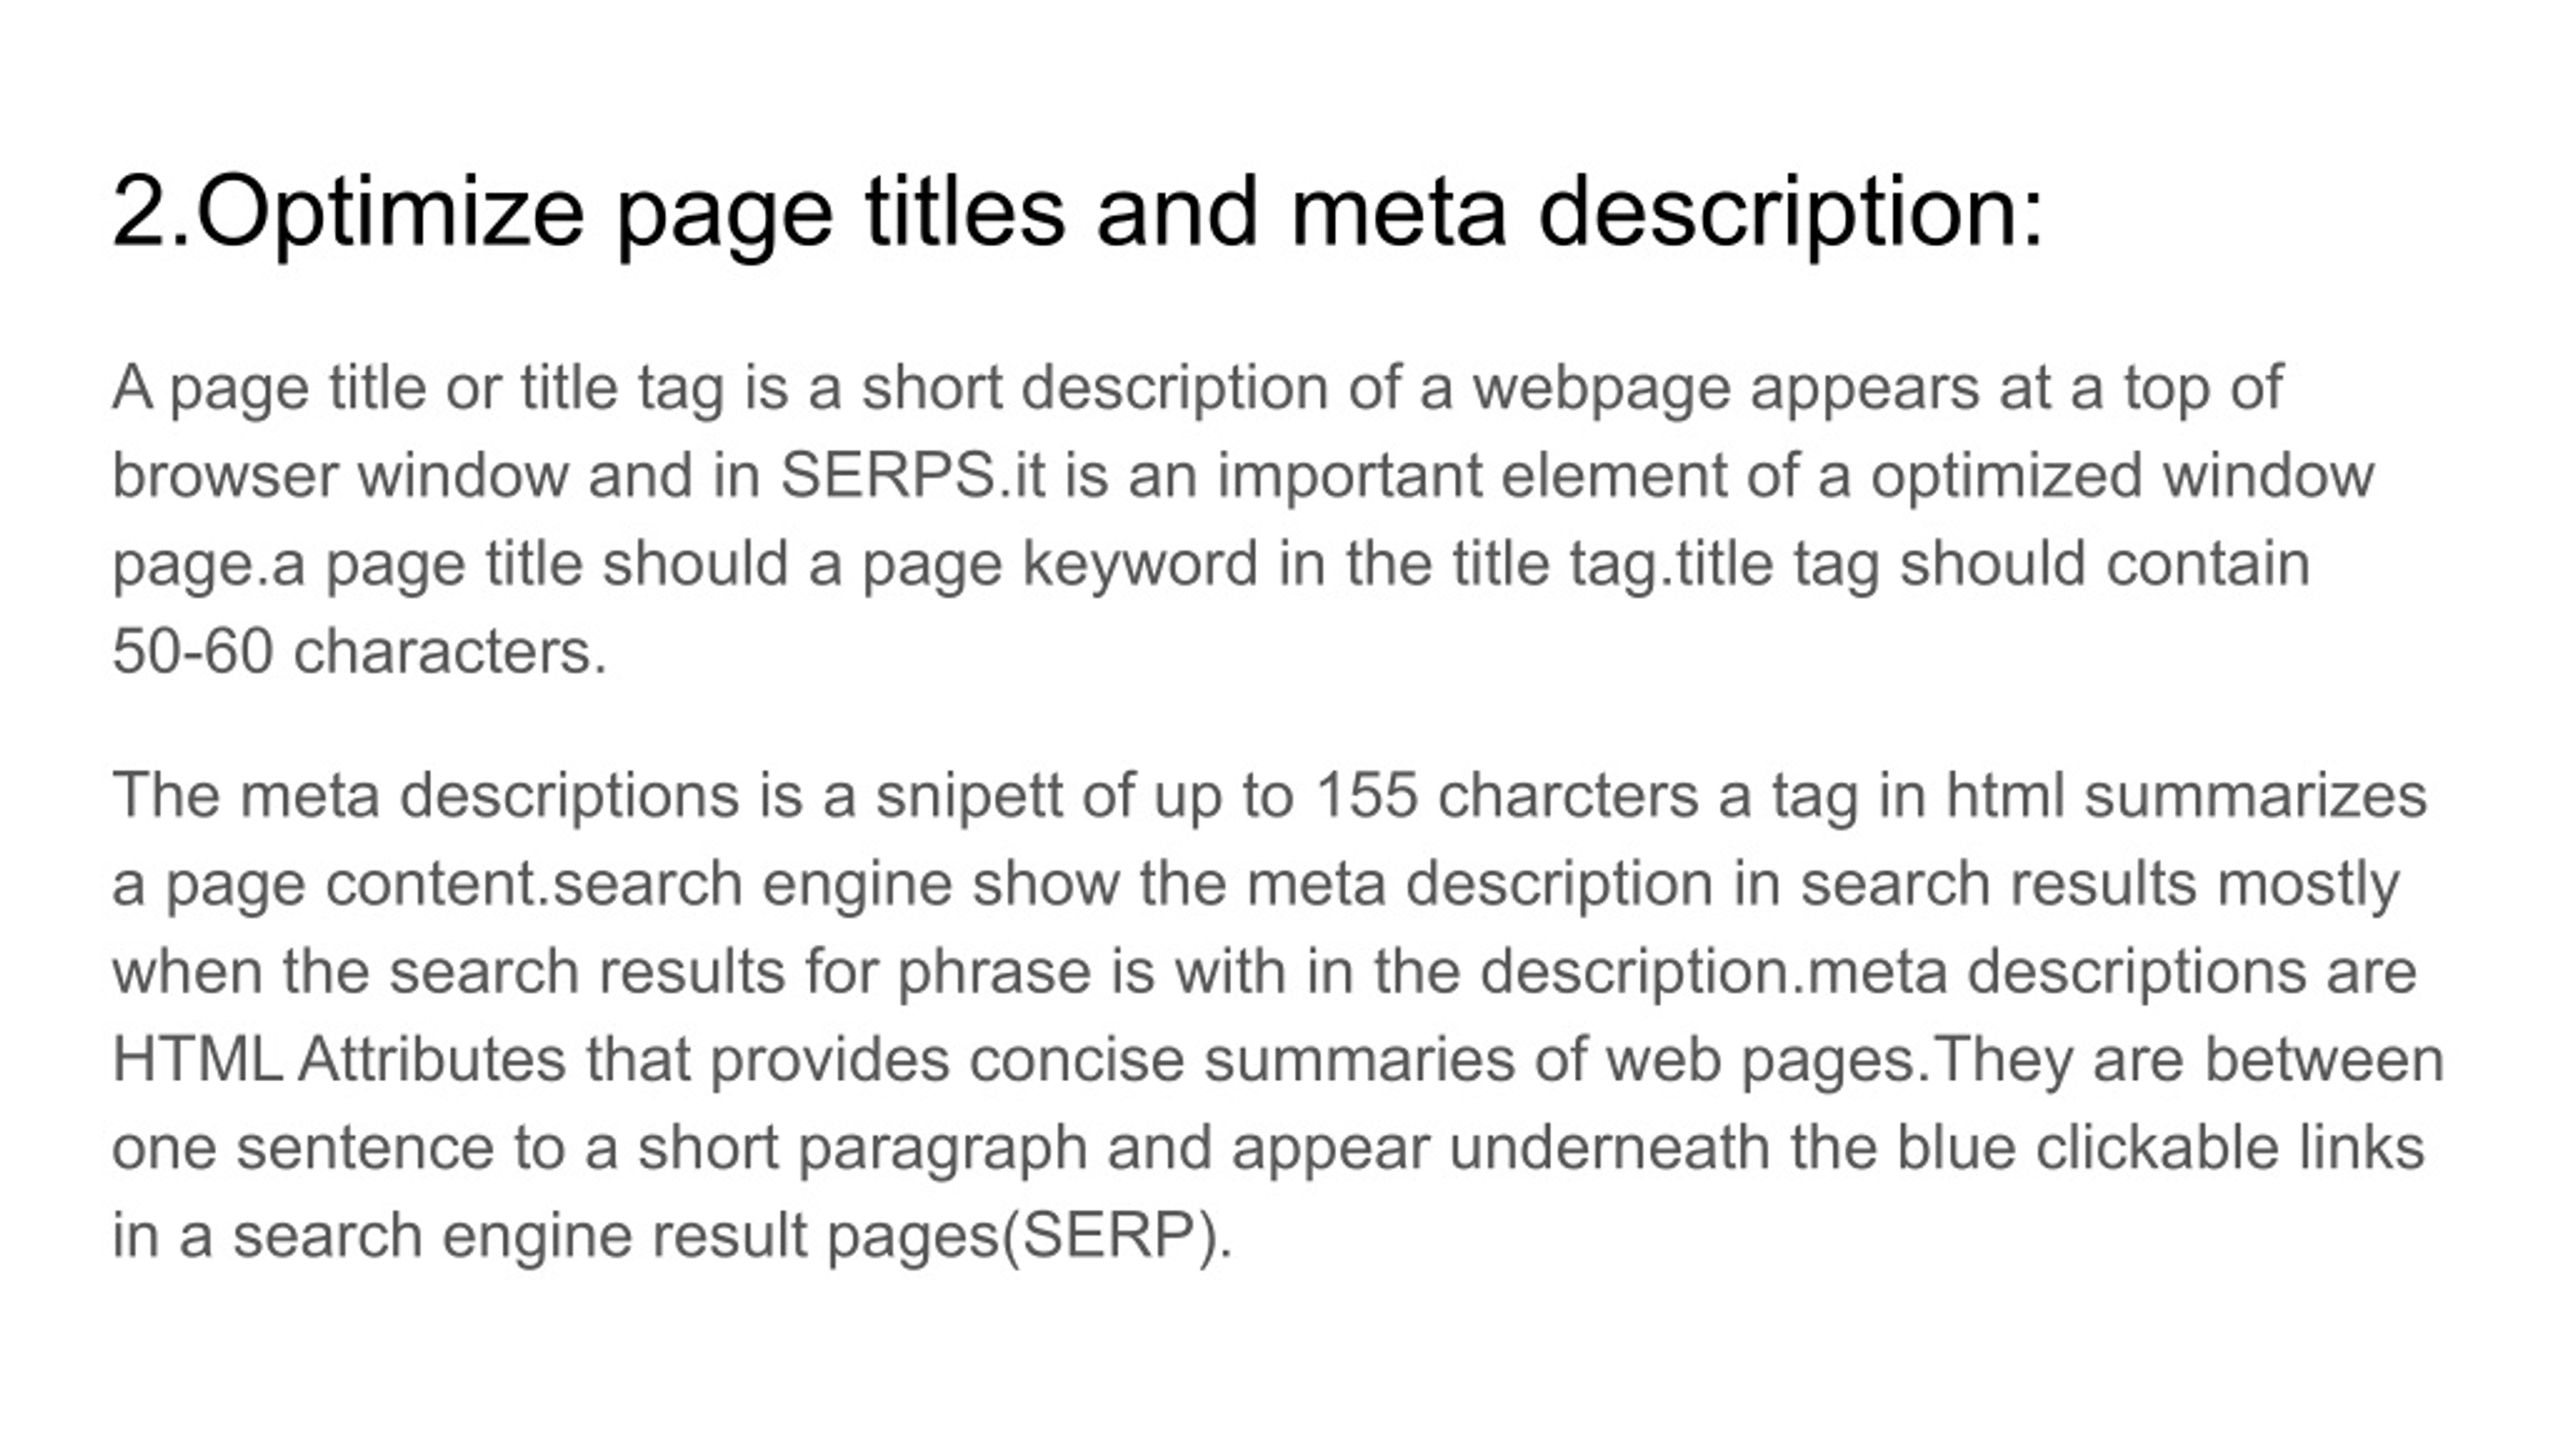The width and height of the screenshot is (2560, 1440).
Task: Click the heading '2.Optimize page titles and meta description:'
Action: (x=1078, y=212)
